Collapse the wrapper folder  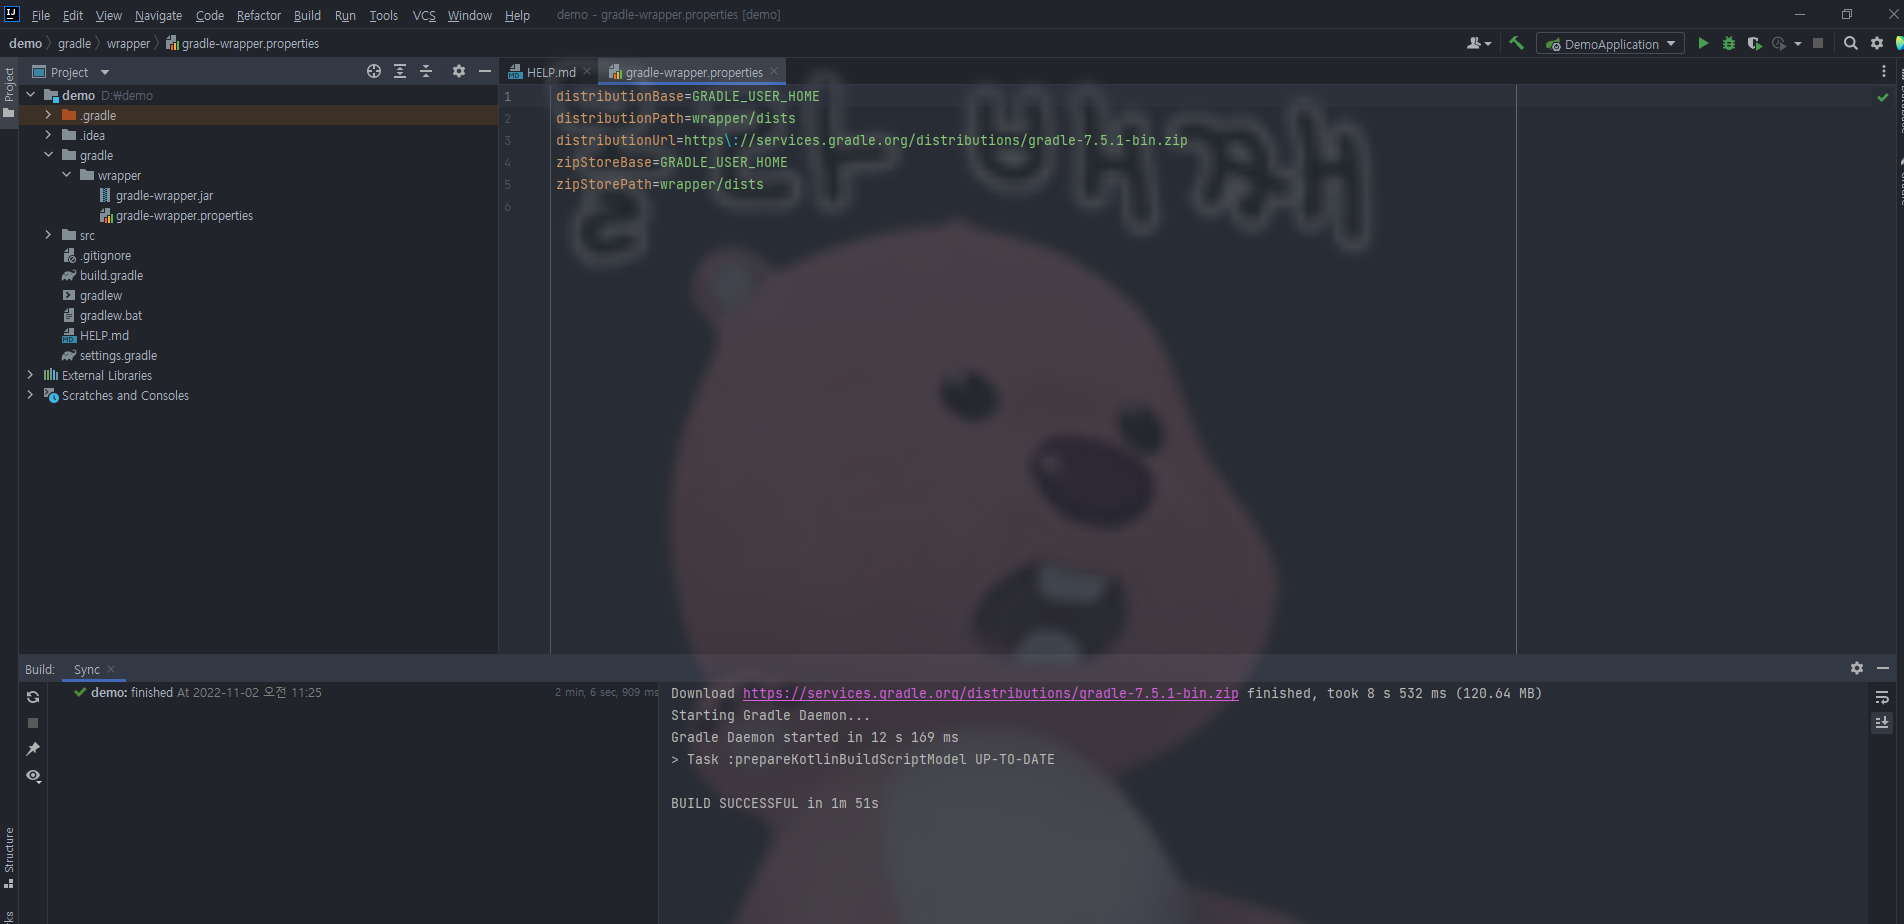pos(66,175)
